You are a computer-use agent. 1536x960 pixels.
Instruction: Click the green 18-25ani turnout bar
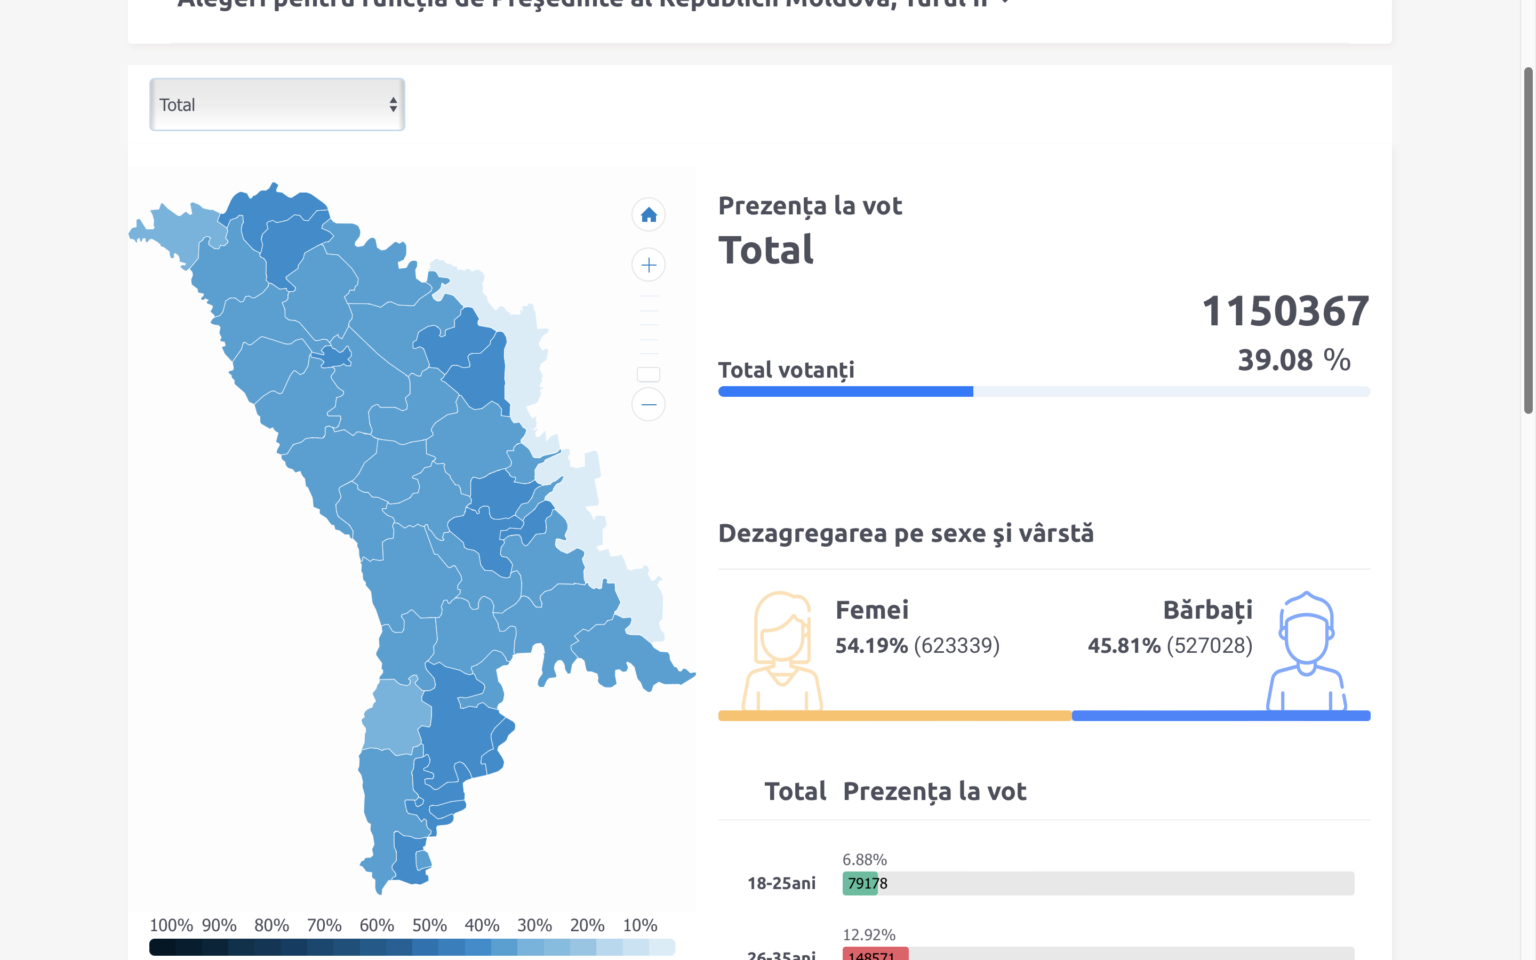tap(859, 883)
